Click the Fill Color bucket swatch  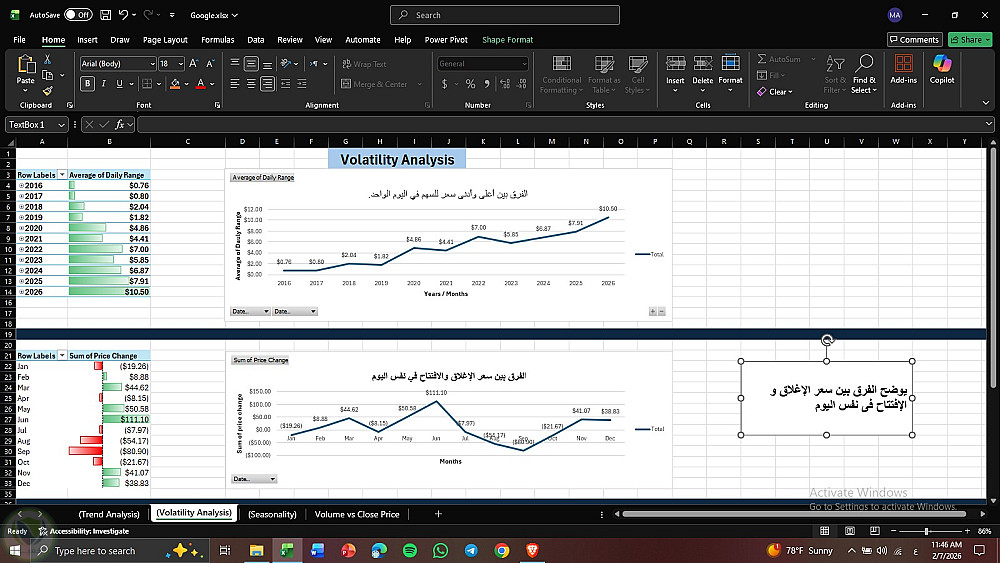pos(175,84)
